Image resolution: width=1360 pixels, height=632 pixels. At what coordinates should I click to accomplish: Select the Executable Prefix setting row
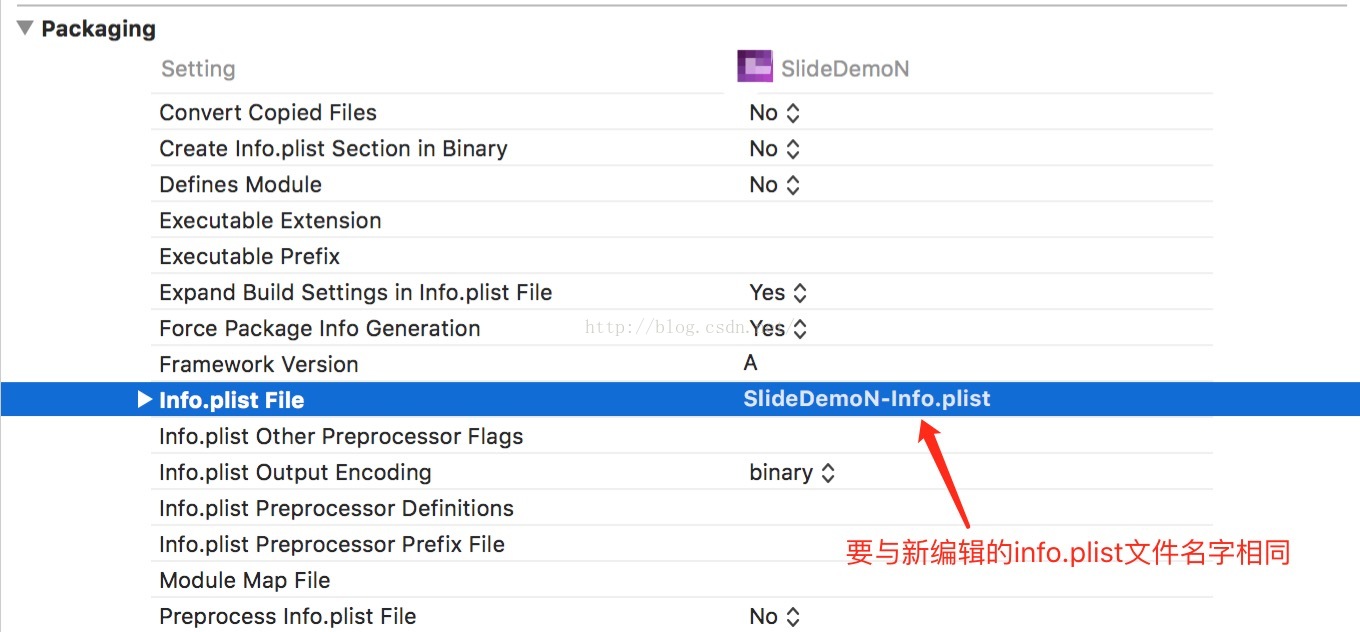click(x=249, y=257)
